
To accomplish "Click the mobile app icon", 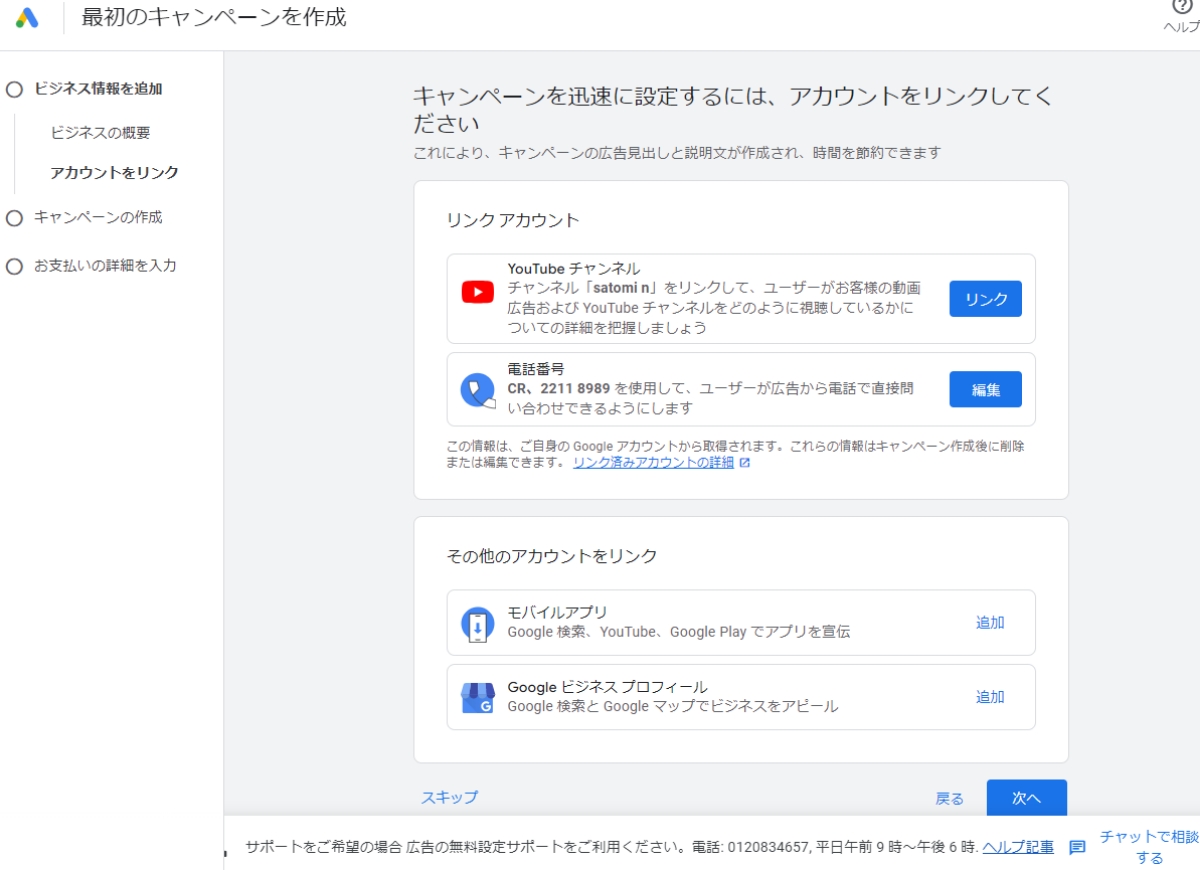I will tap(477, 623).
